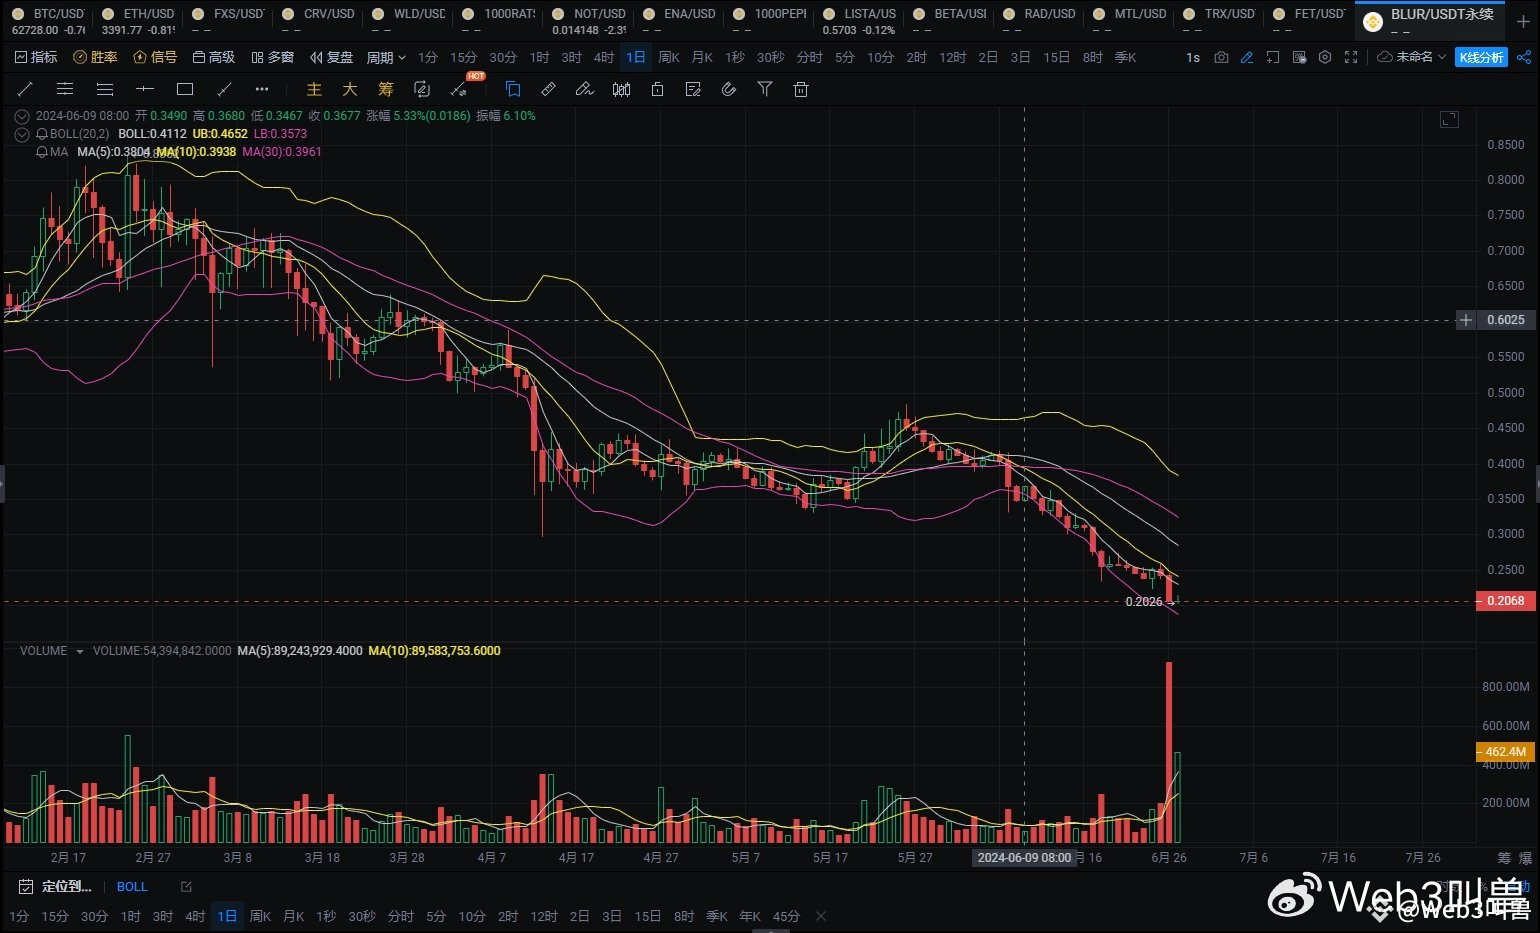Image resolution: width=1540 pixels, height=933 pixels.
Task: Click the 2024-06-09 08:00 time axis label
Action: point(1024,858)
